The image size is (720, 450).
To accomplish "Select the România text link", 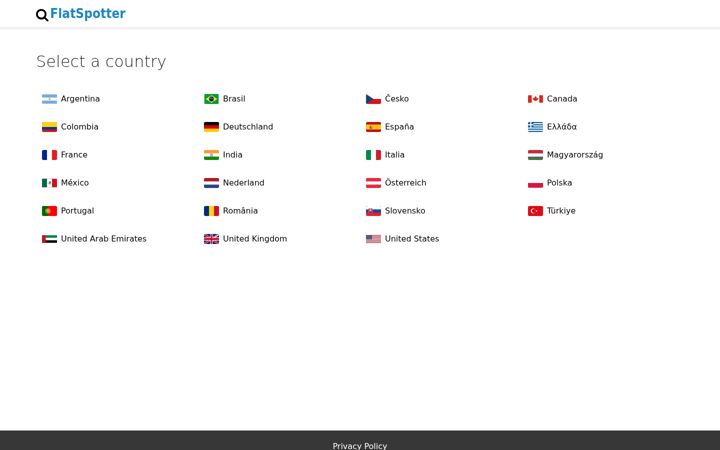I will (241, 211).
